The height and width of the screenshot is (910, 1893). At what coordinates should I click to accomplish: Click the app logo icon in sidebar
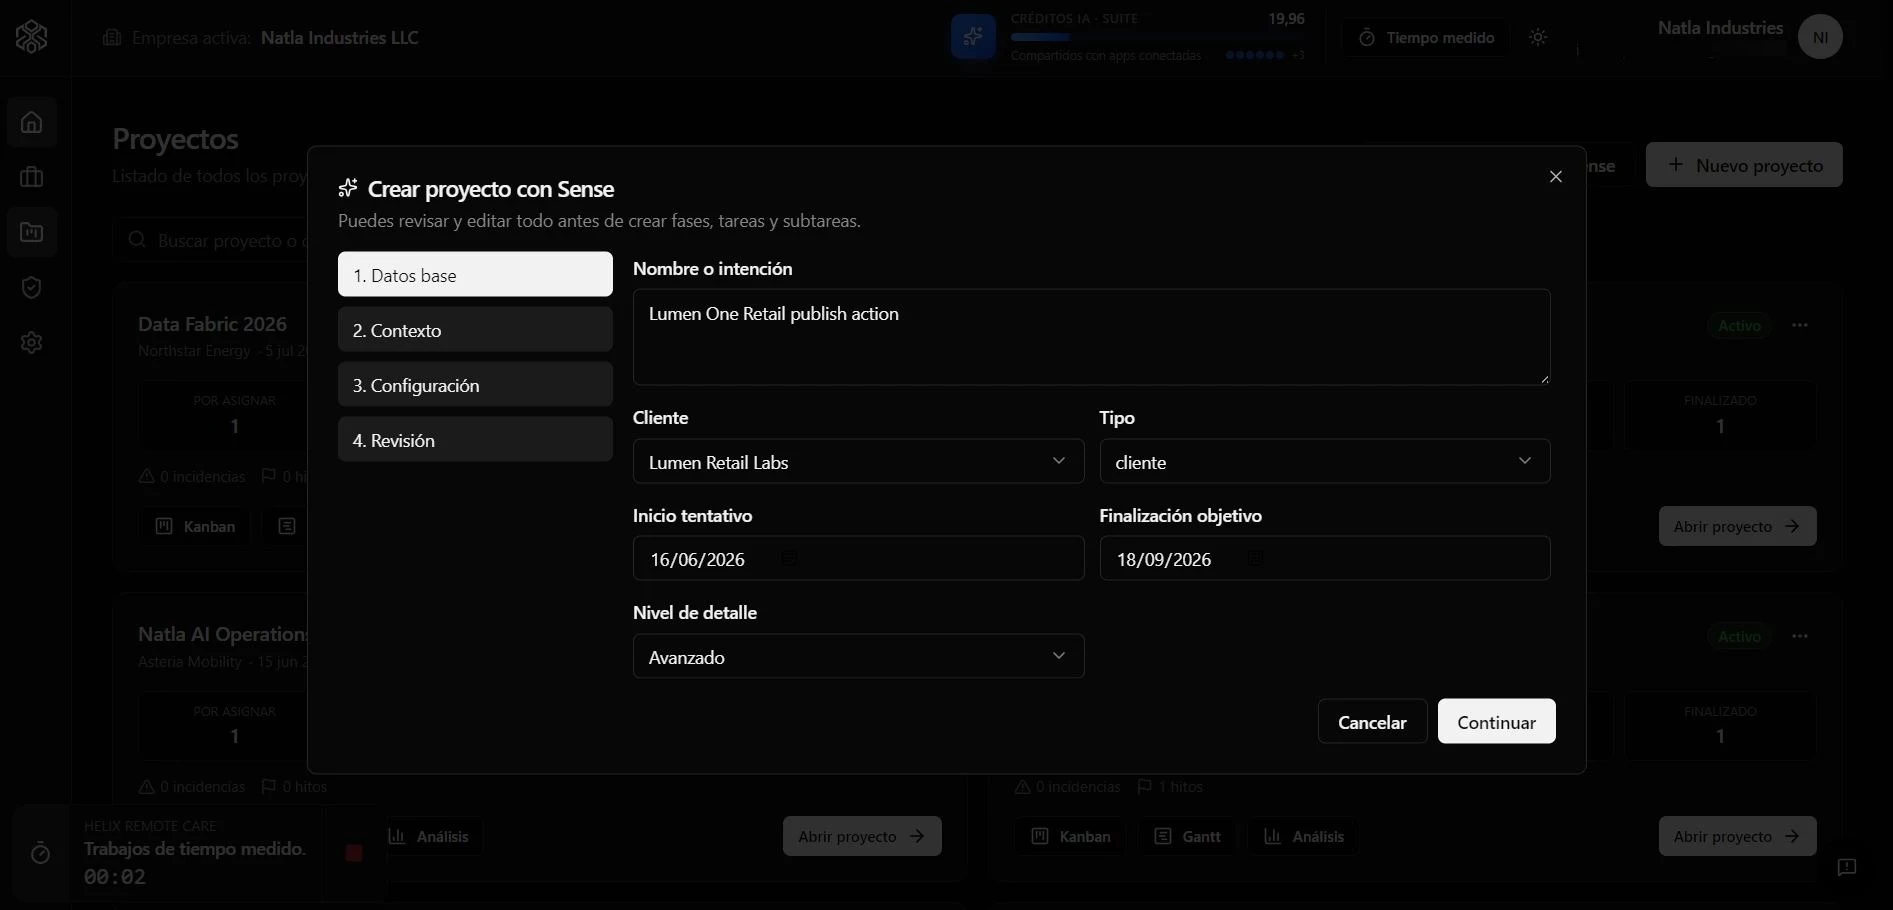(x=31, y=38)
